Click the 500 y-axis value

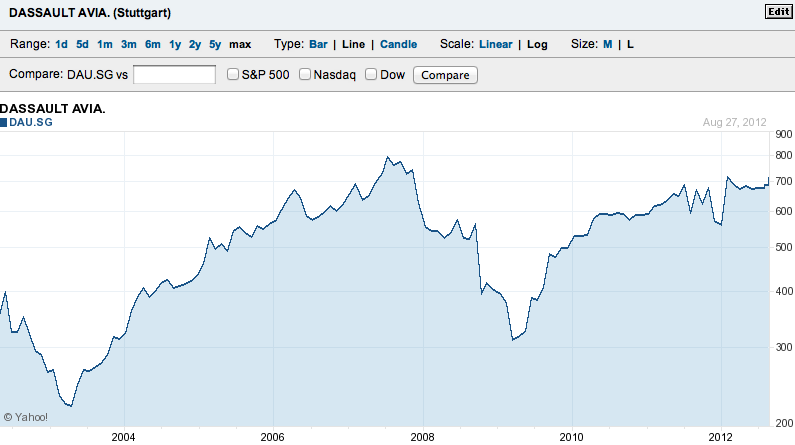tap(784, 247)
